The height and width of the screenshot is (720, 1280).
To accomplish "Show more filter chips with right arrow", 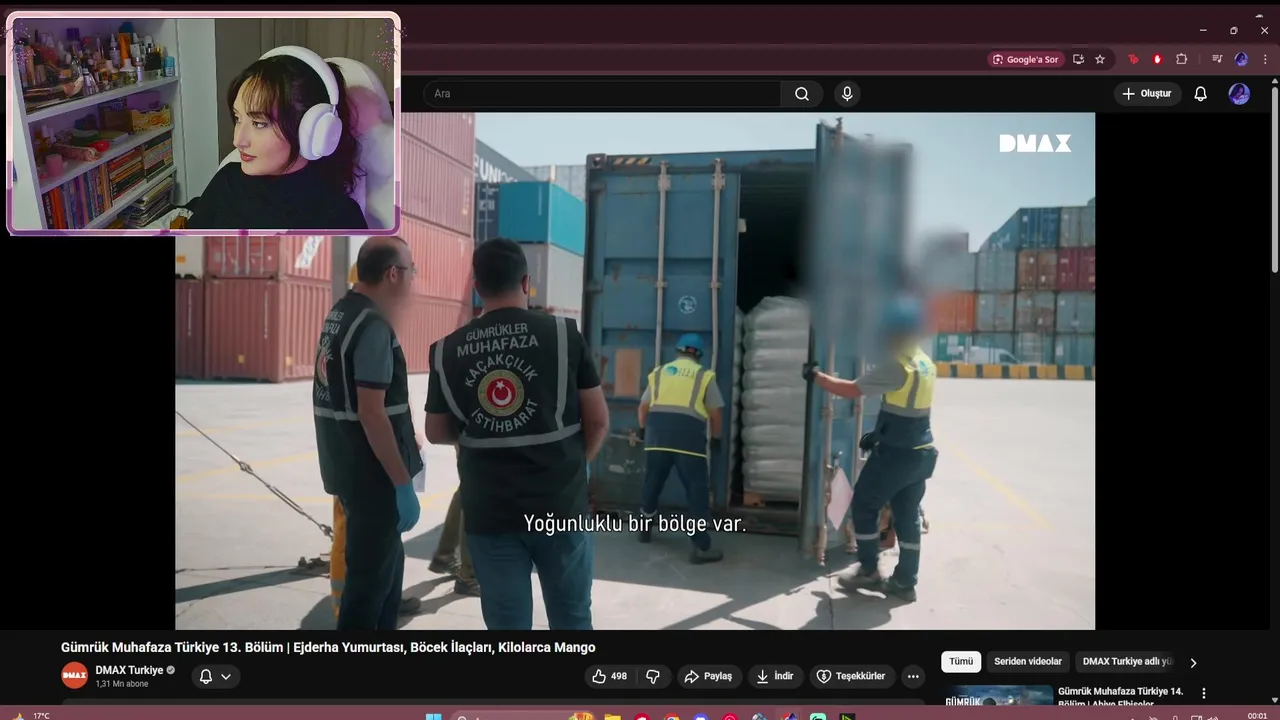I will click(1193, 662).
